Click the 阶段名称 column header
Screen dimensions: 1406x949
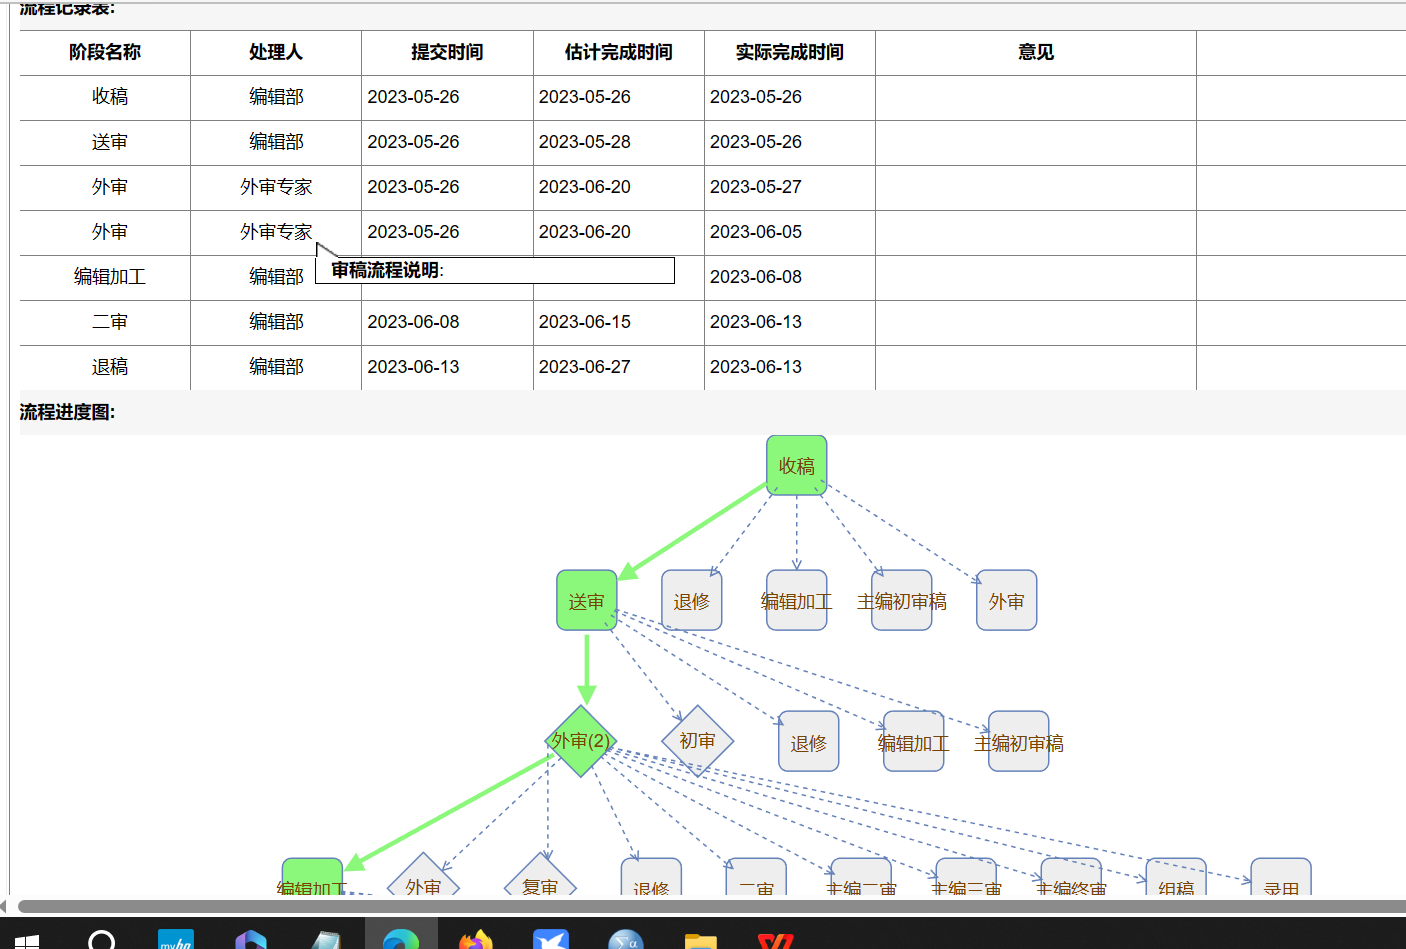pos(105,52)
